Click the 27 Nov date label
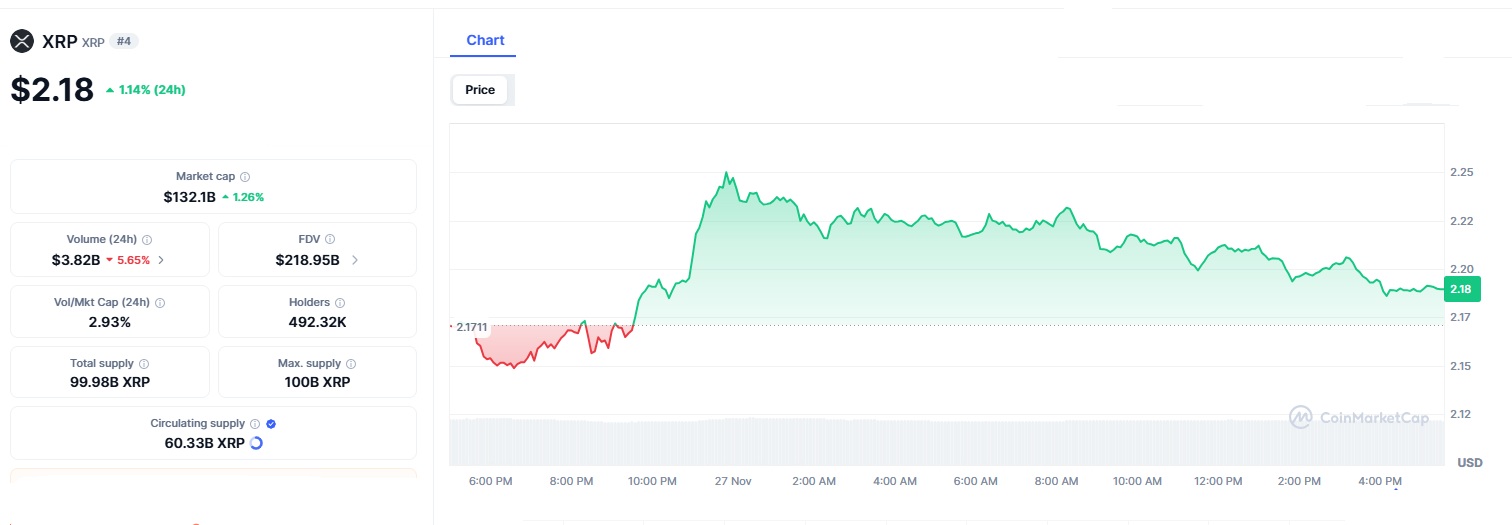Viewport: 1512px width, 525px height. click(733, 481)
